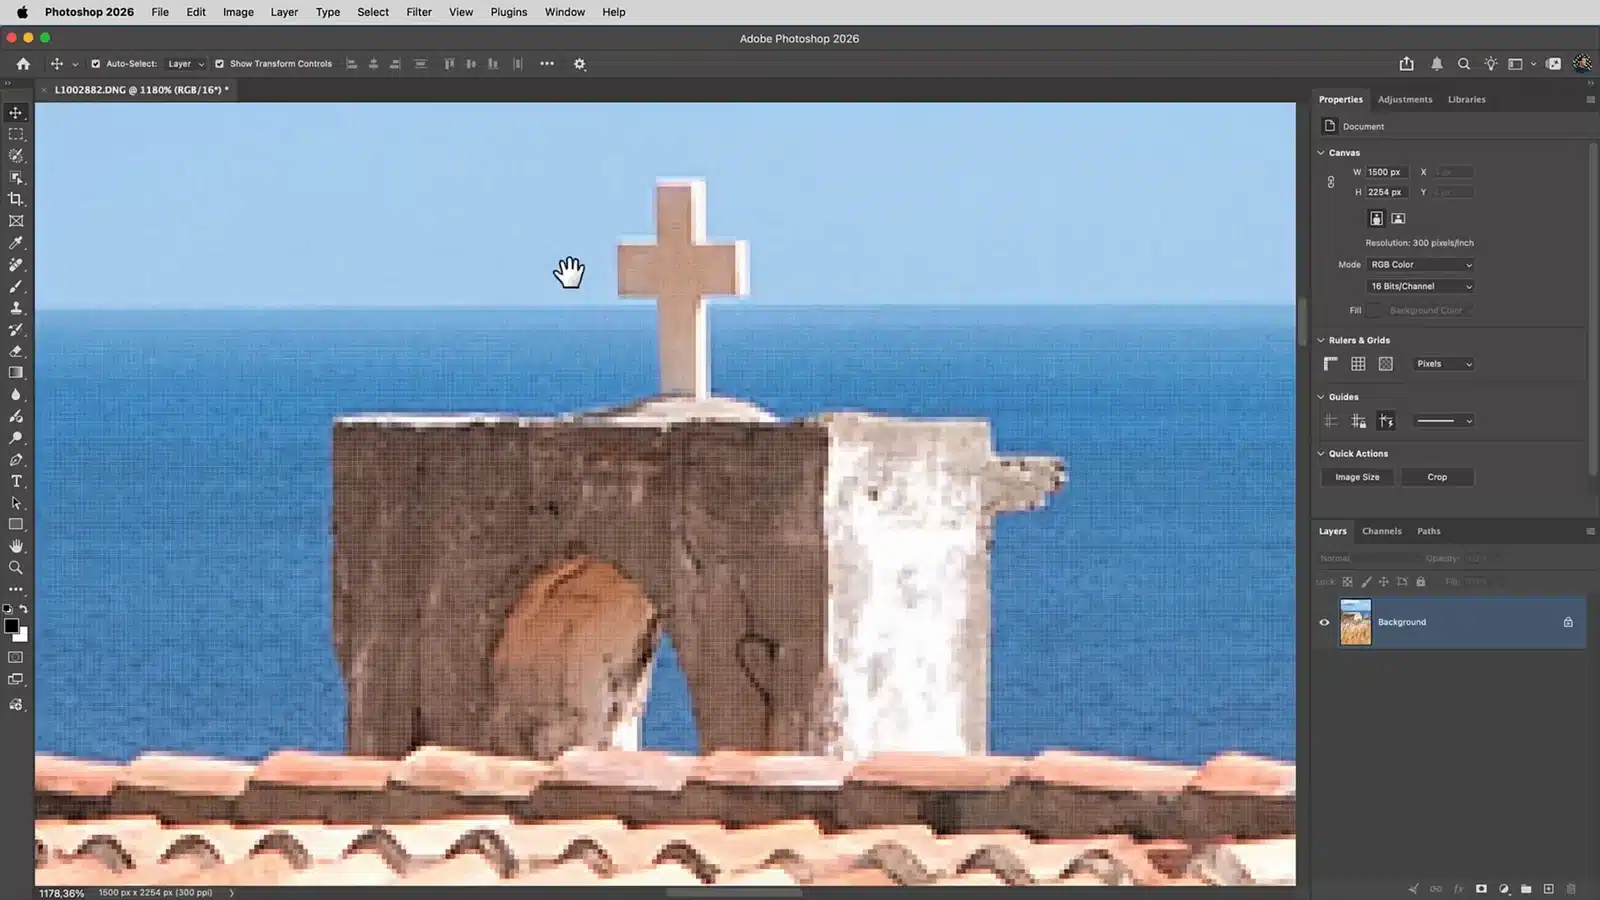Image resolution: width=1600 pixels, height=900 pixels.
Task: Select the Clone Stamp tool
Action: [x=16, y=308]
